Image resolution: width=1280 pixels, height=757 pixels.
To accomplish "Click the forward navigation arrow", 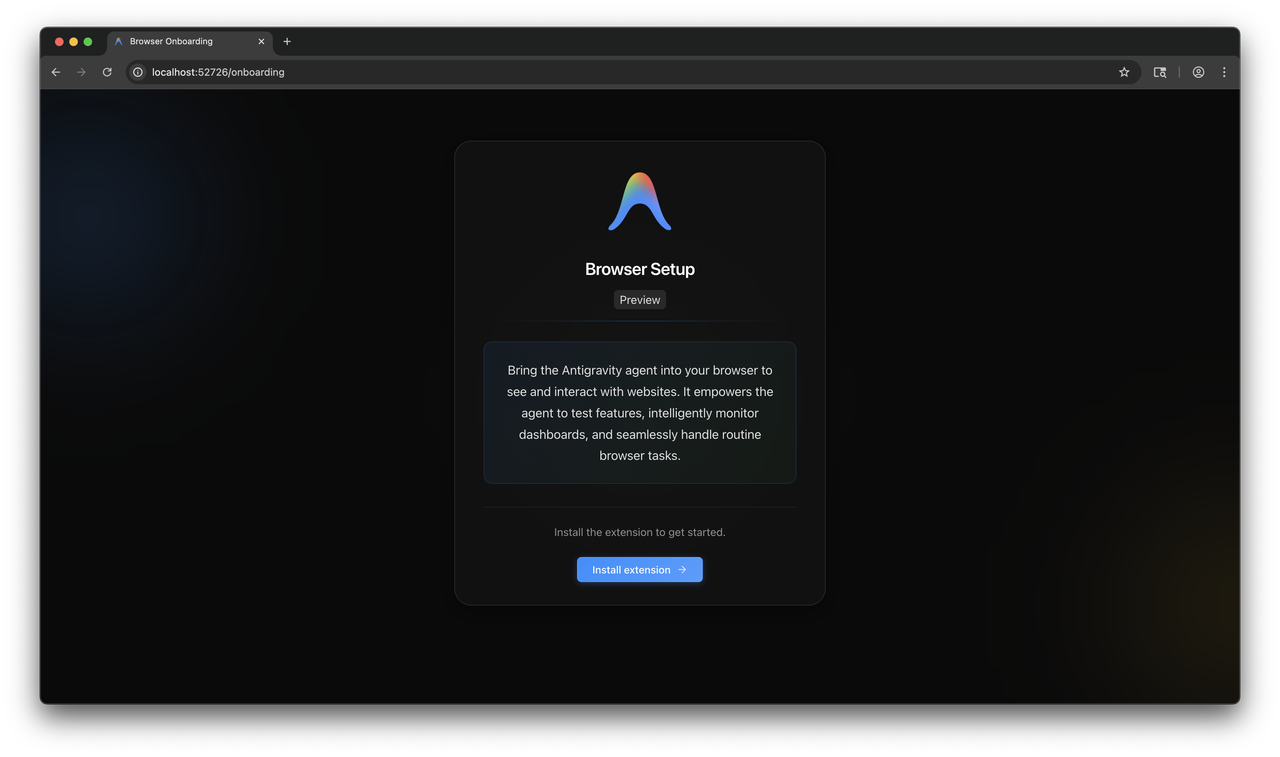I will (81, 72).
